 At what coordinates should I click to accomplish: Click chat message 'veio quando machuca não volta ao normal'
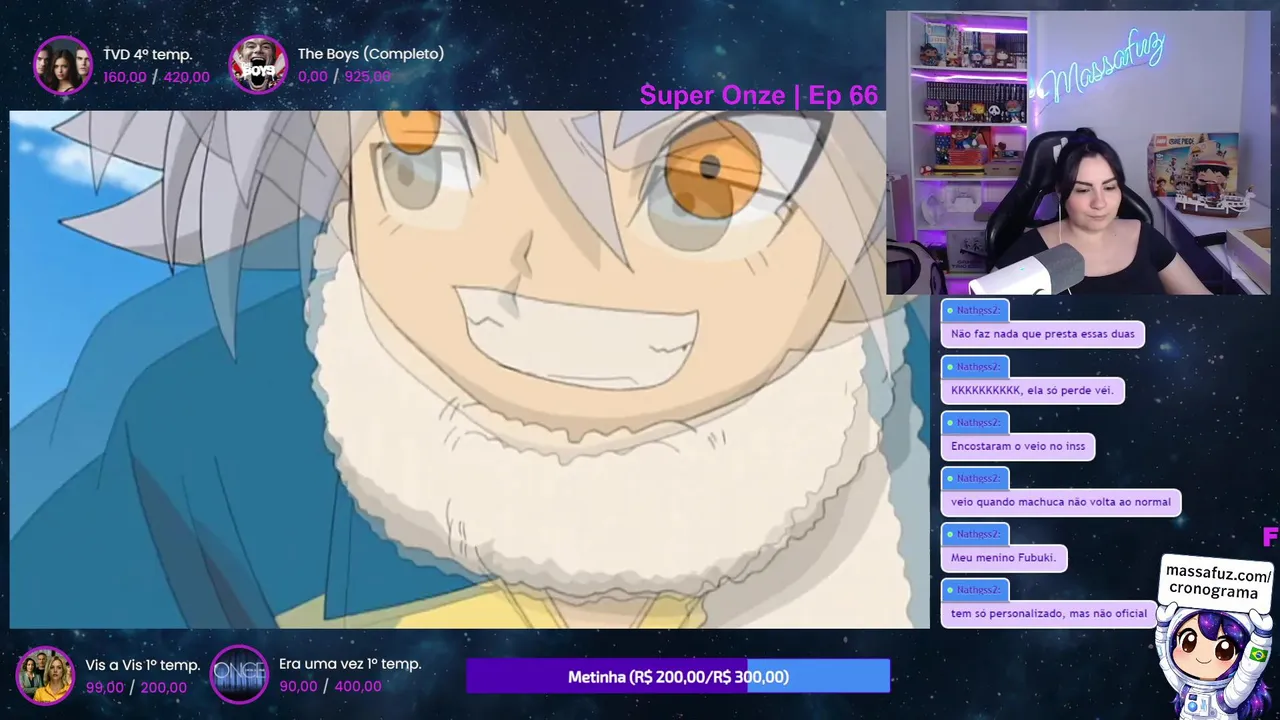pos(1061,502)
